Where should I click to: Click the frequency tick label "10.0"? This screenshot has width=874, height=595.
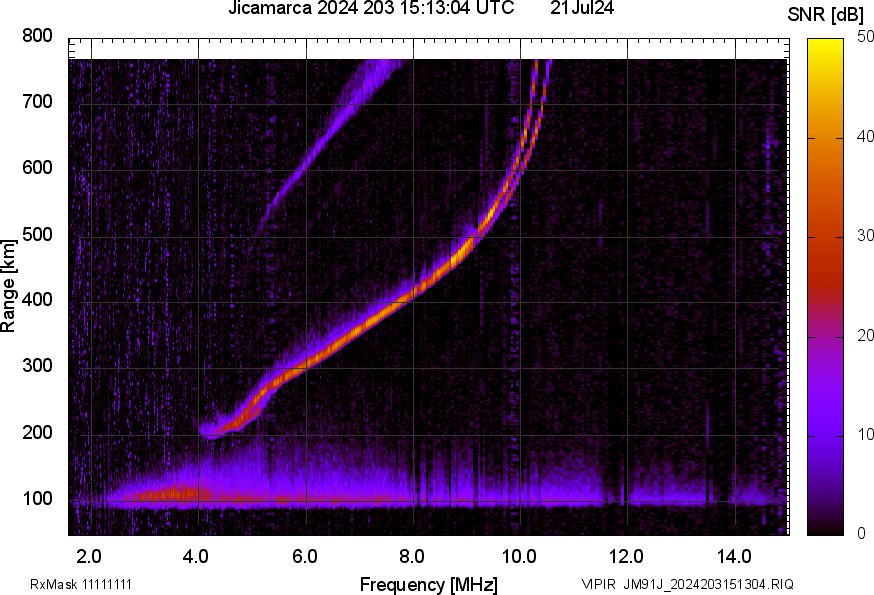pyautogui.click(x=519, y=557)
